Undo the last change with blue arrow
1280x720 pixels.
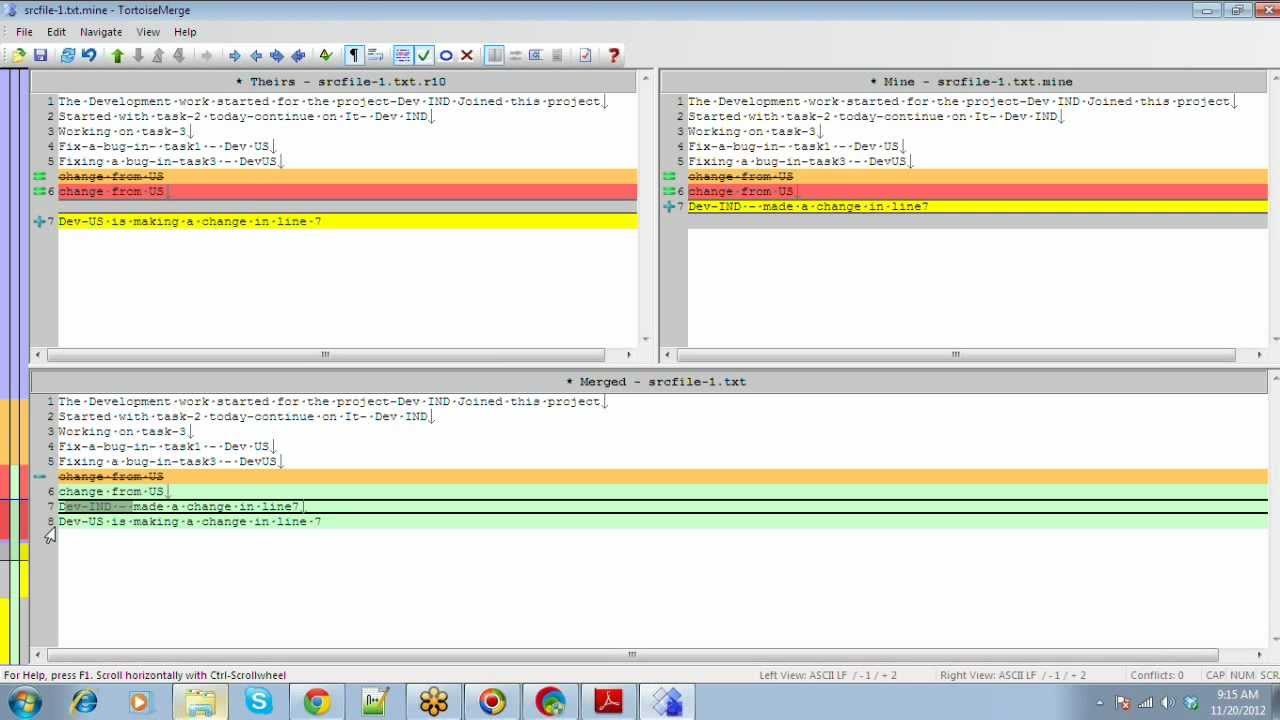pos(89,56)
